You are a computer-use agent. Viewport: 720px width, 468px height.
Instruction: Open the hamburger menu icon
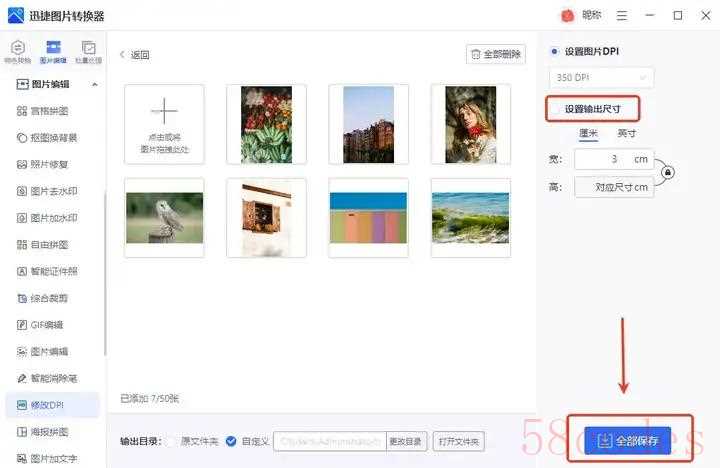tap(622, 16)
